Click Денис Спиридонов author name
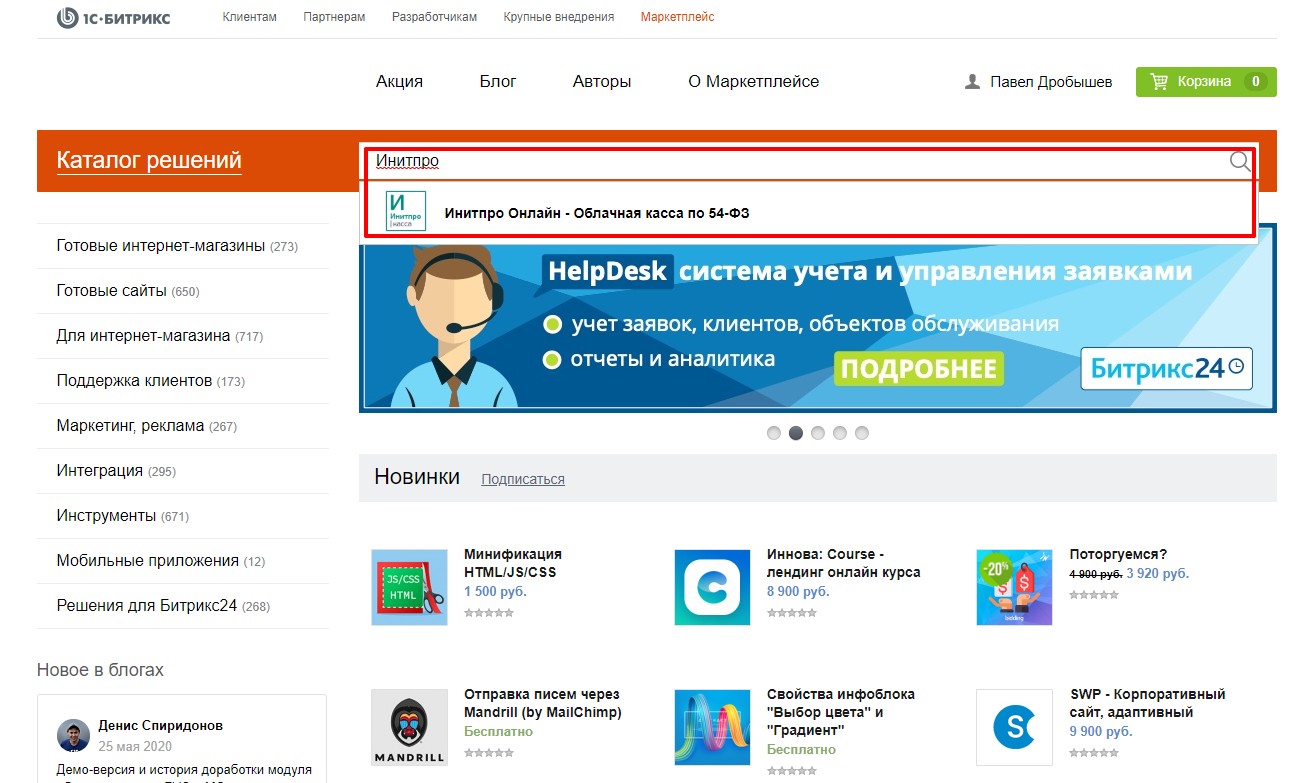This screenshot has height=783, width=1310. (160, 726)
